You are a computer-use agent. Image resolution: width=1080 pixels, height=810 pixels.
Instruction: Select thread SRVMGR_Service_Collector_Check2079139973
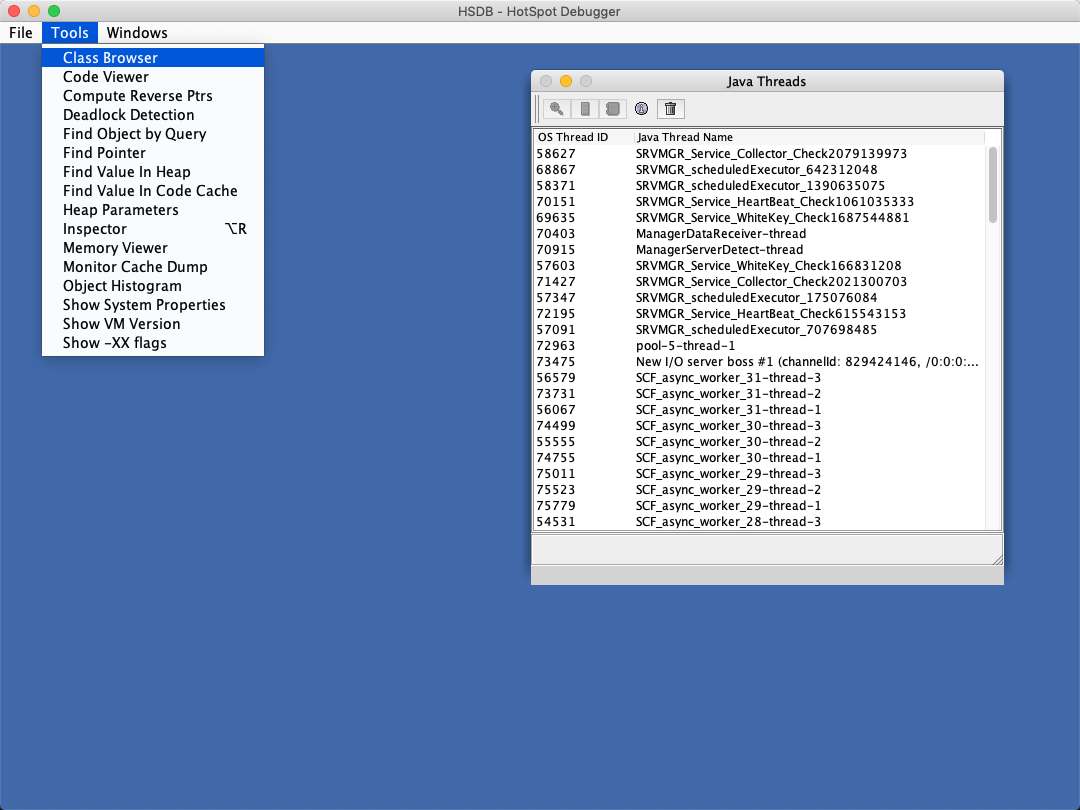(x=760, y=154)
